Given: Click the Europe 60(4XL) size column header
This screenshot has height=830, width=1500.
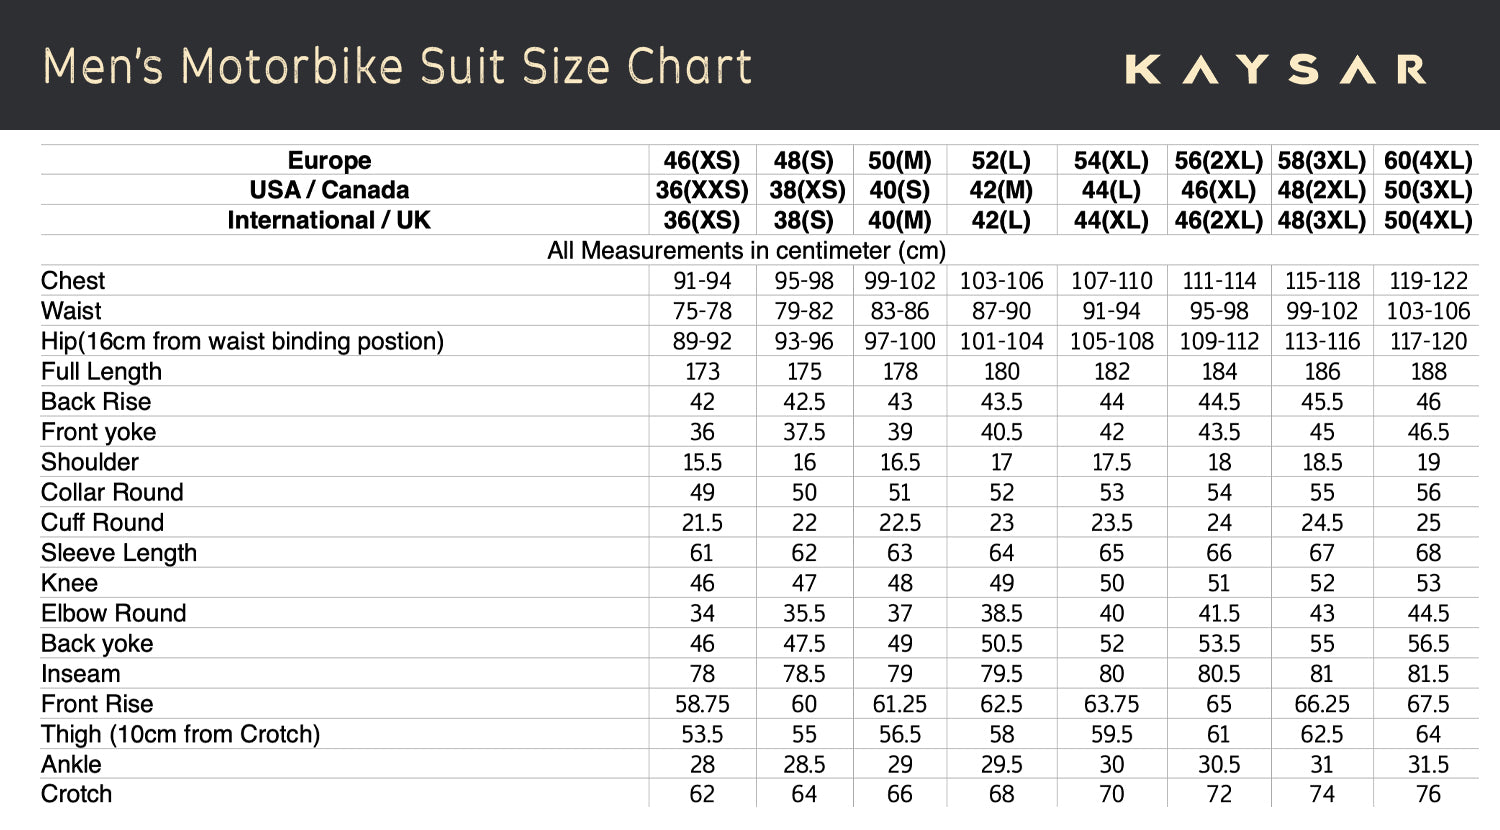Looking at the screenshot, I should tap(1428, 161).
